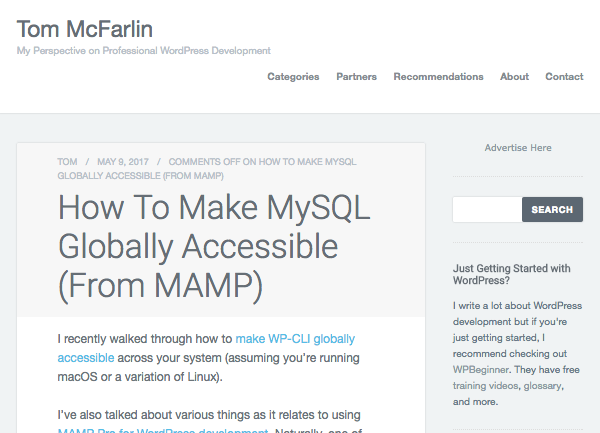Follow the 'make WP-CLI globally accessible' link
600x433 pixels.
(295, 339)
